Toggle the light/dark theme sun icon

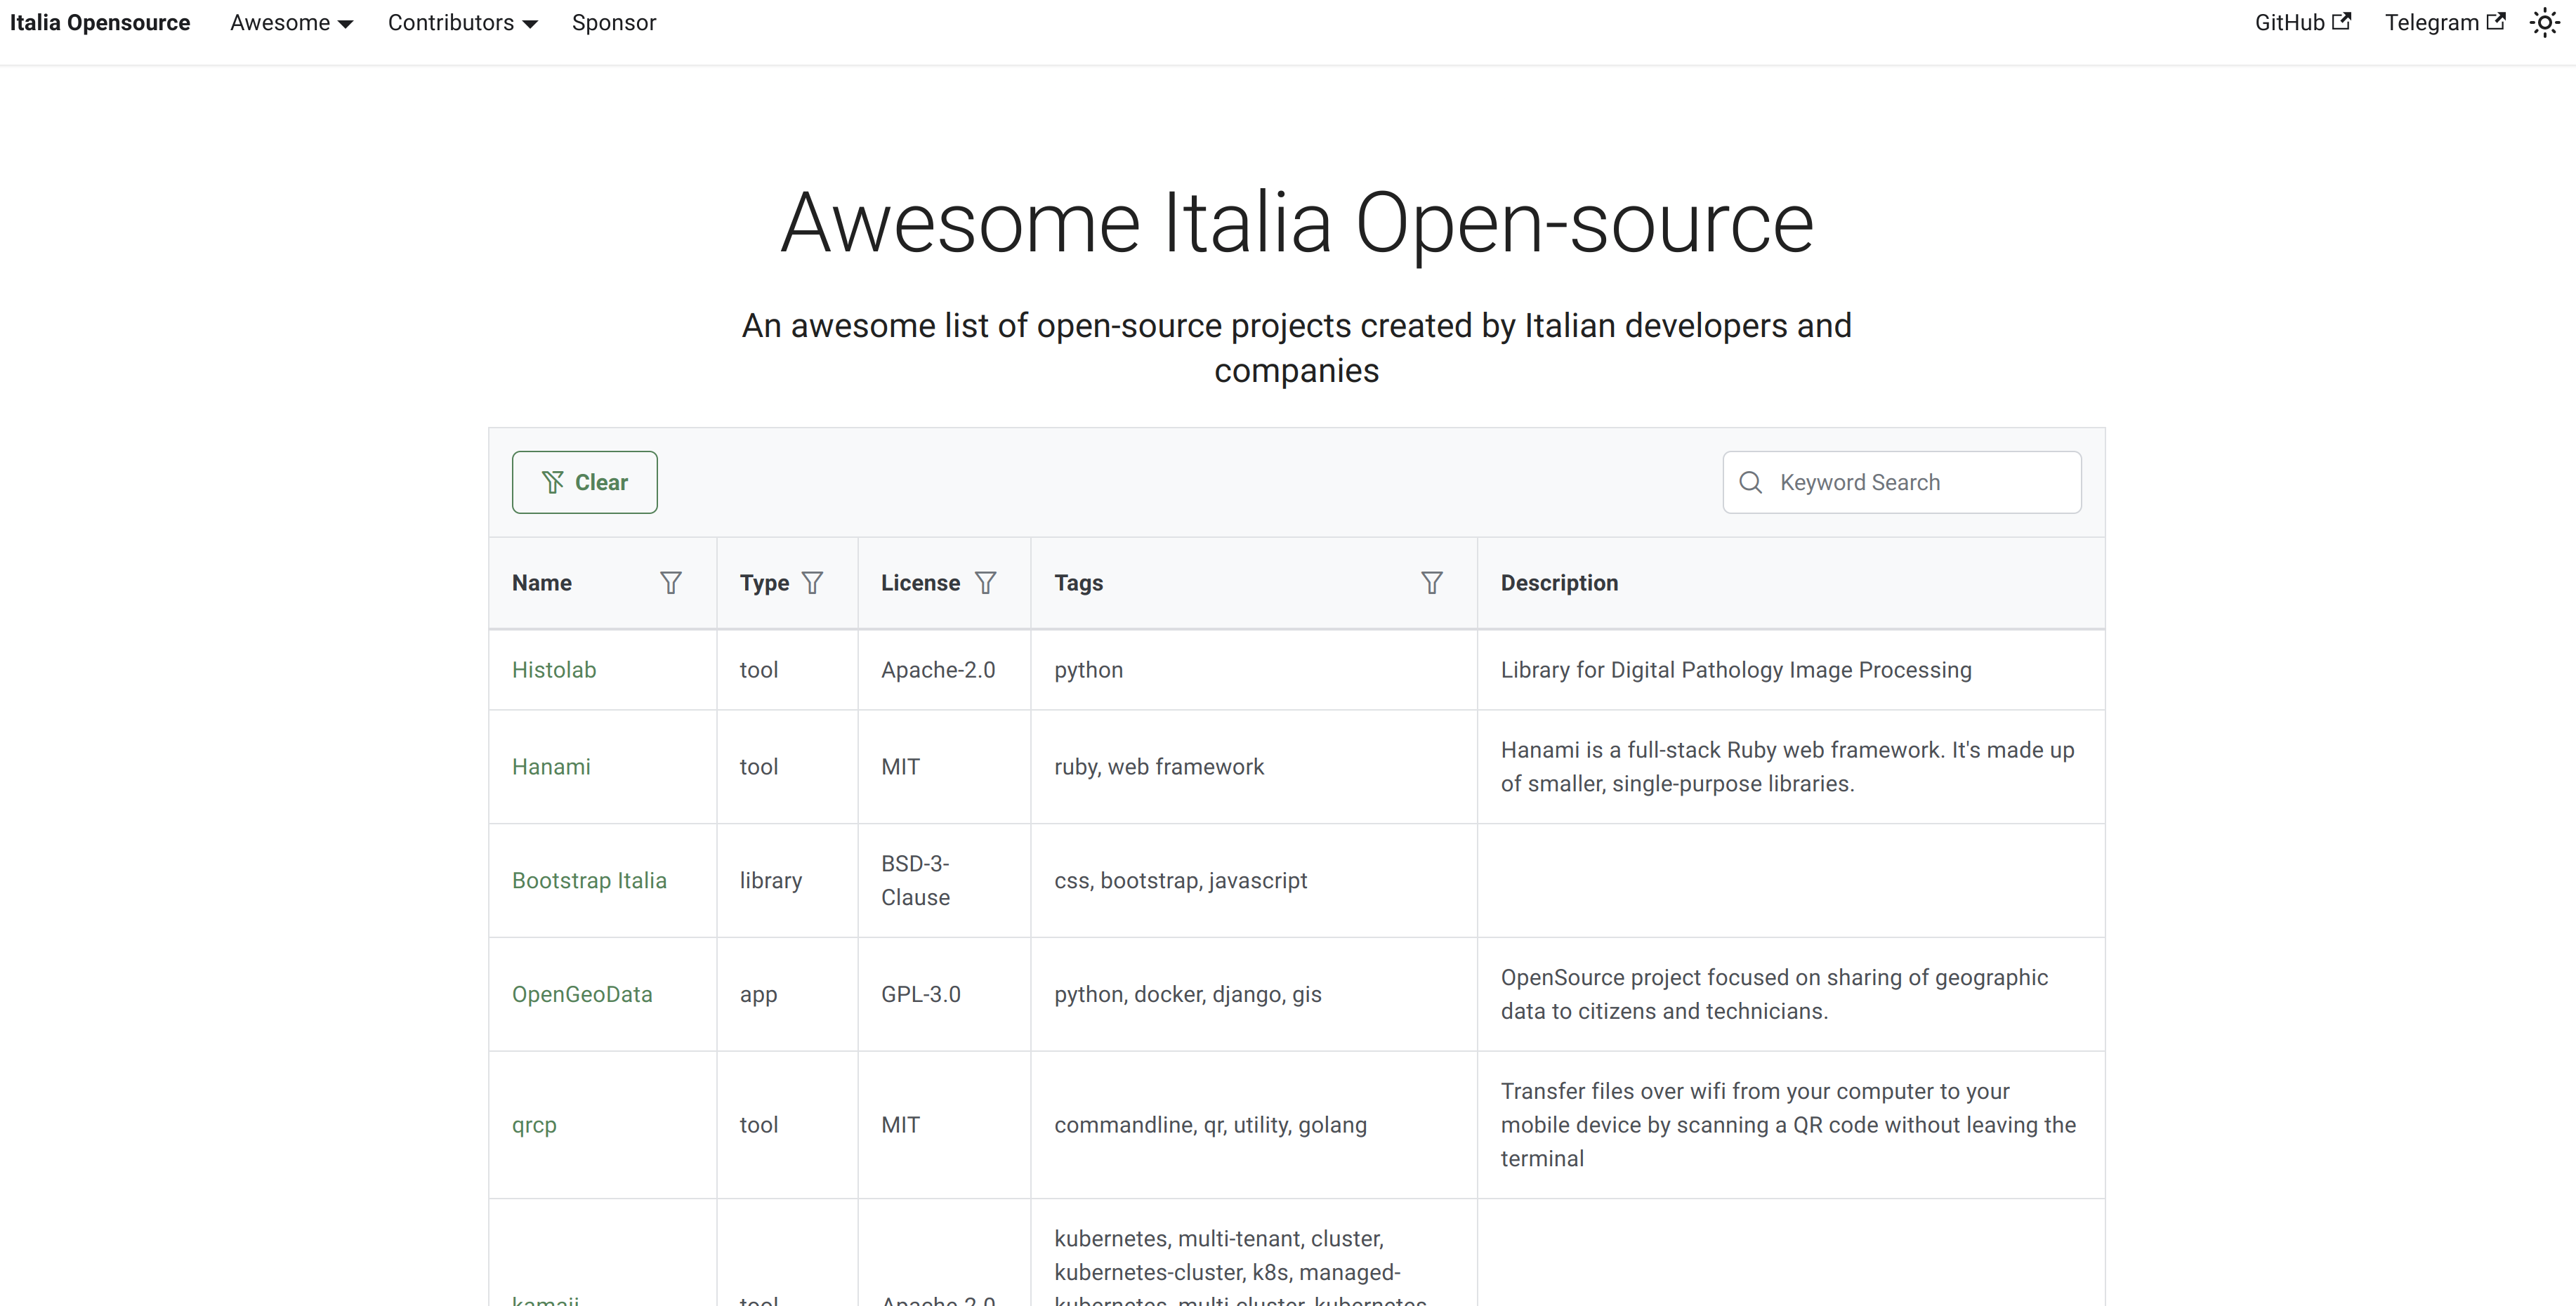tap(2544, 23)
